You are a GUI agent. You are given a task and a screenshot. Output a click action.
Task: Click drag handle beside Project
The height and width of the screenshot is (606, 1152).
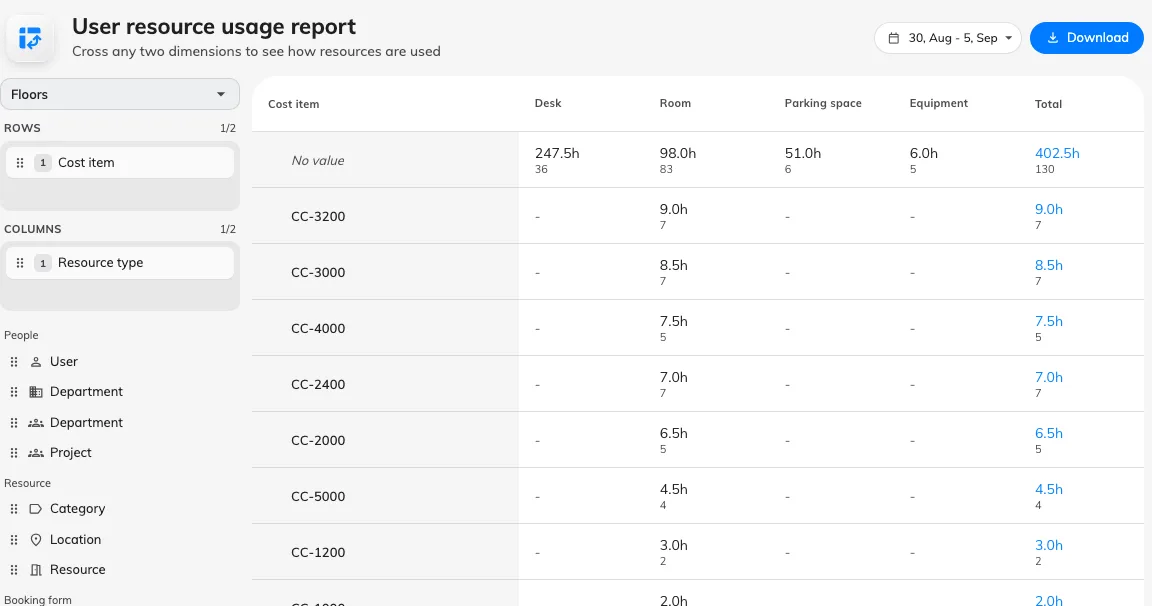pos(13,452)
